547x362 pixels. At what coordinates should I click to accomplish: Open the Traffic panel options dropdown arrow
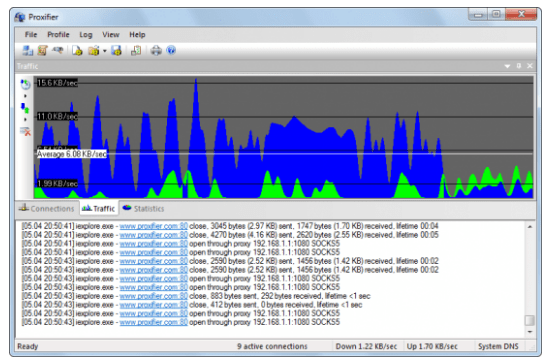(507, 66)
